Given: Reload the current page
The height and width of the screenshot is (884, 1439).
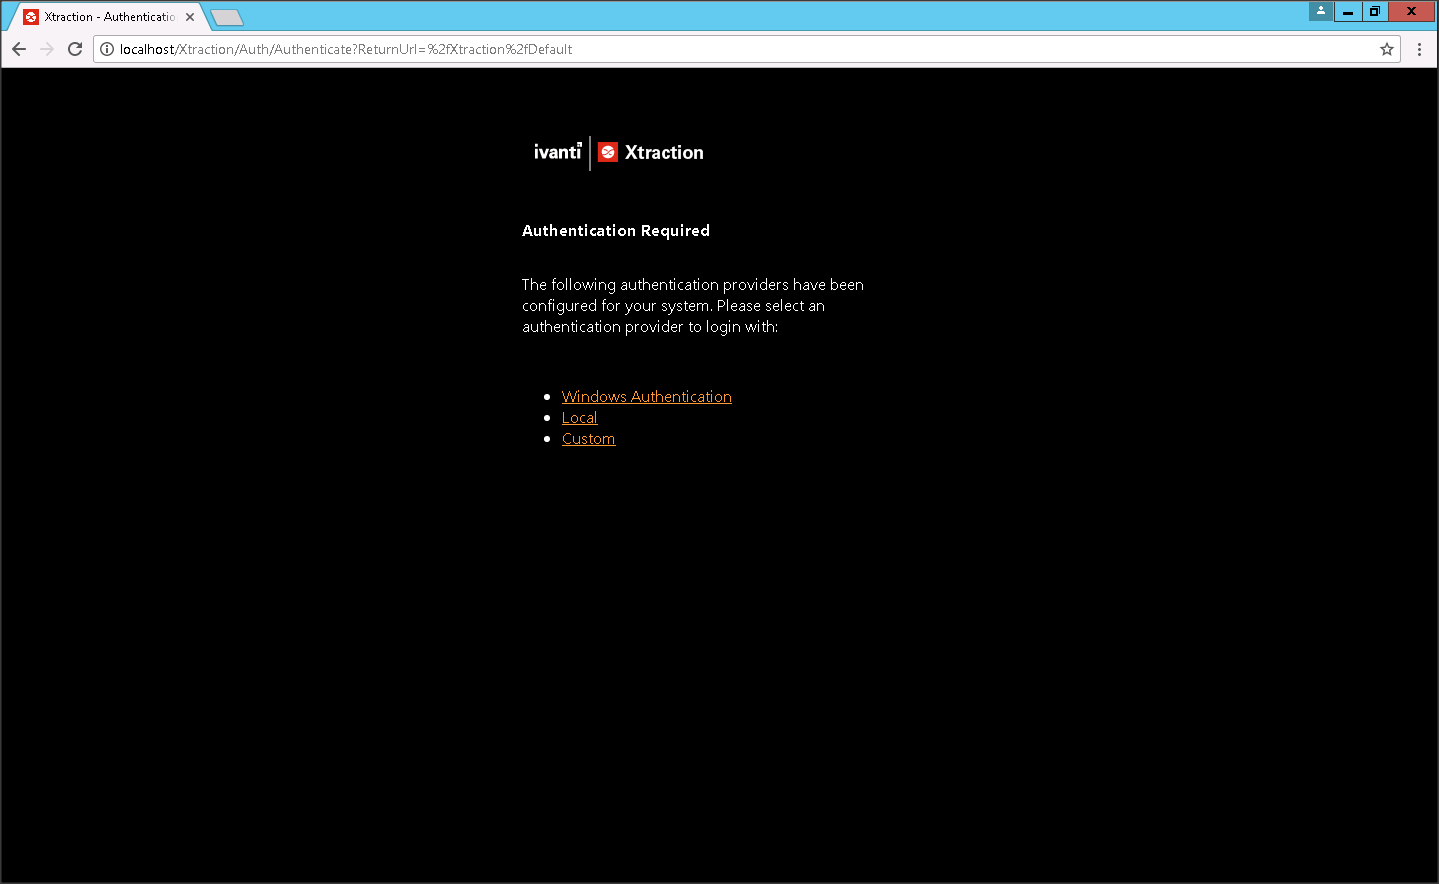Looking at the screenshot, I should [x=75, y=49].
